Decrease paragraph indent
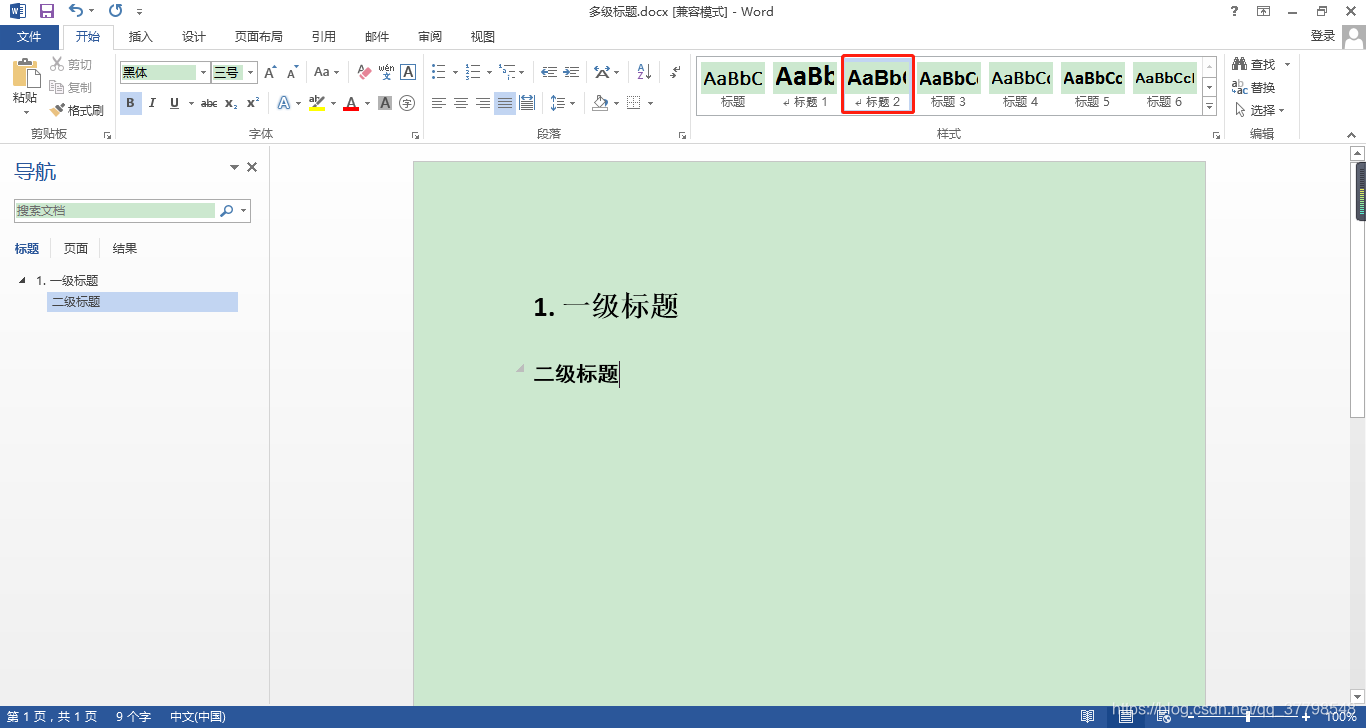1366x728 pixels. pyautogui.click(x=549, y=72)
